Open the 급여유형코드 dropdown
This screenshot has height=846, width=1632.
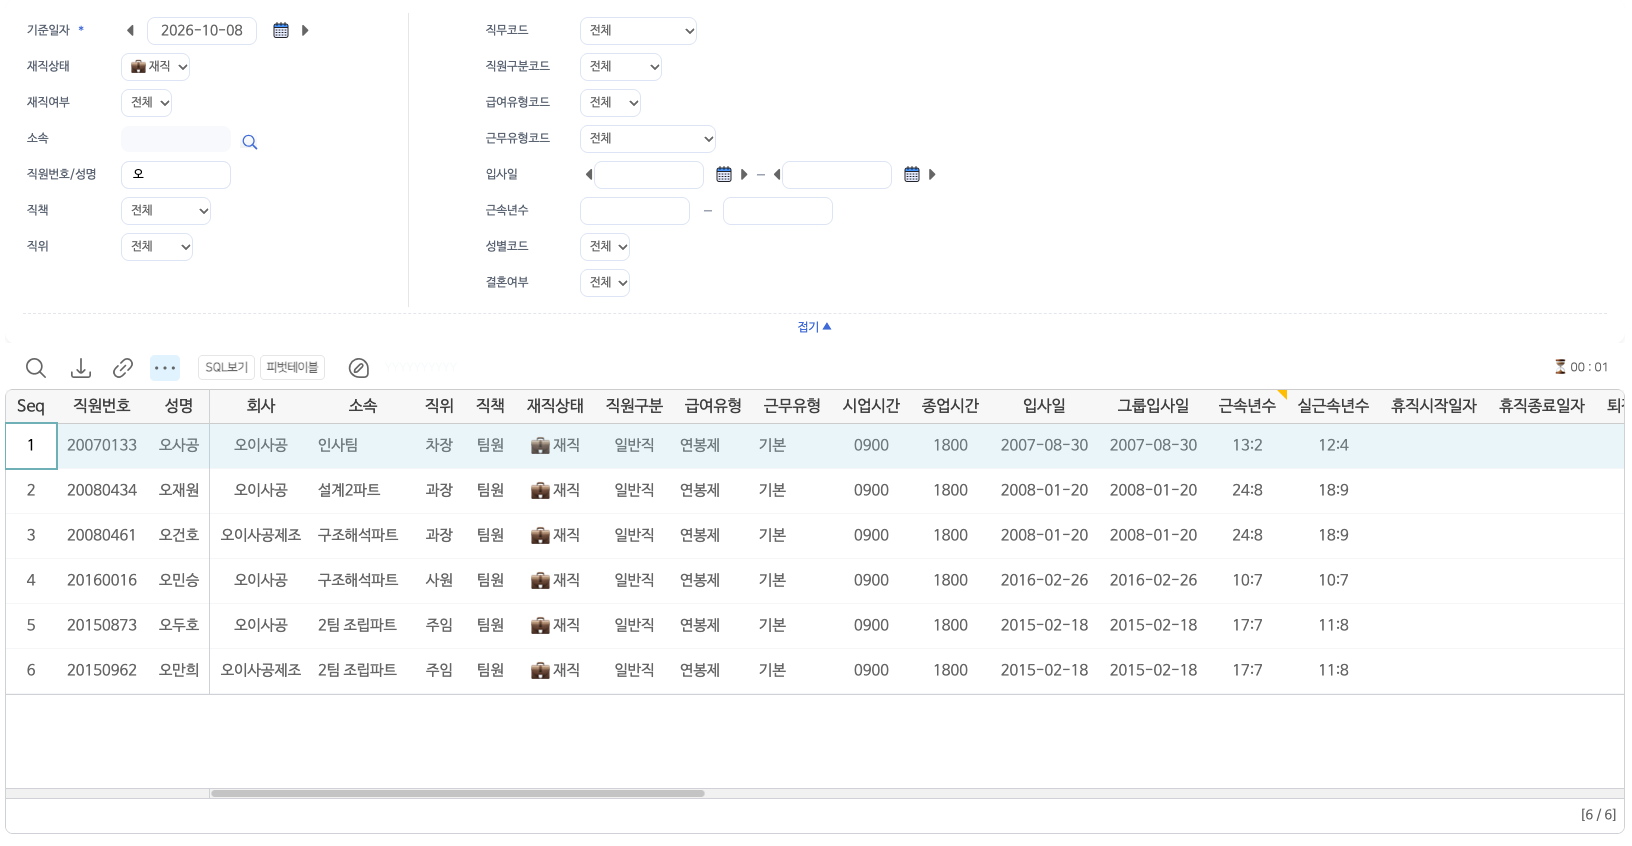610,103
